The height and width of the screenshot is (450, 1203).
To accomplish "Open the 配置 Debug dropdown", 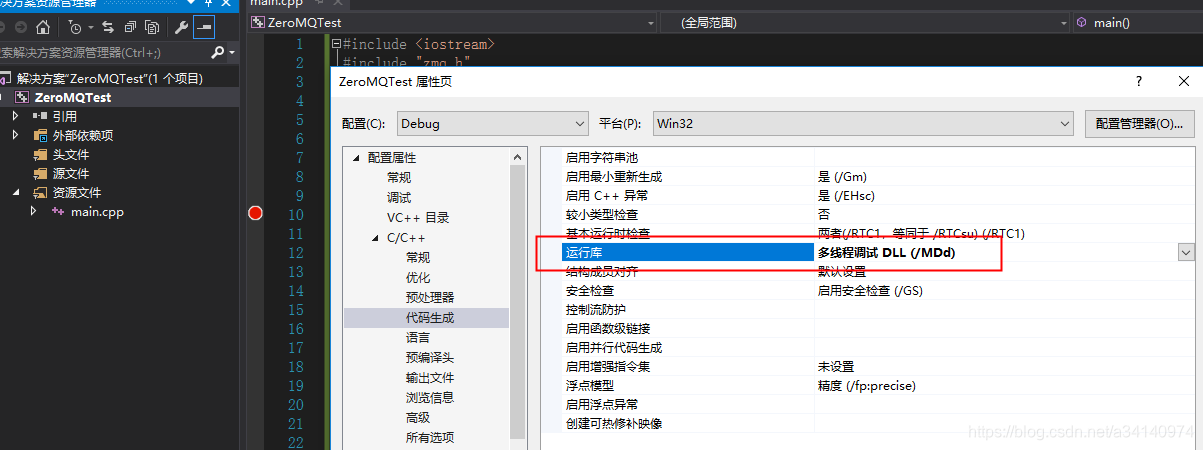I will [492, 124].
